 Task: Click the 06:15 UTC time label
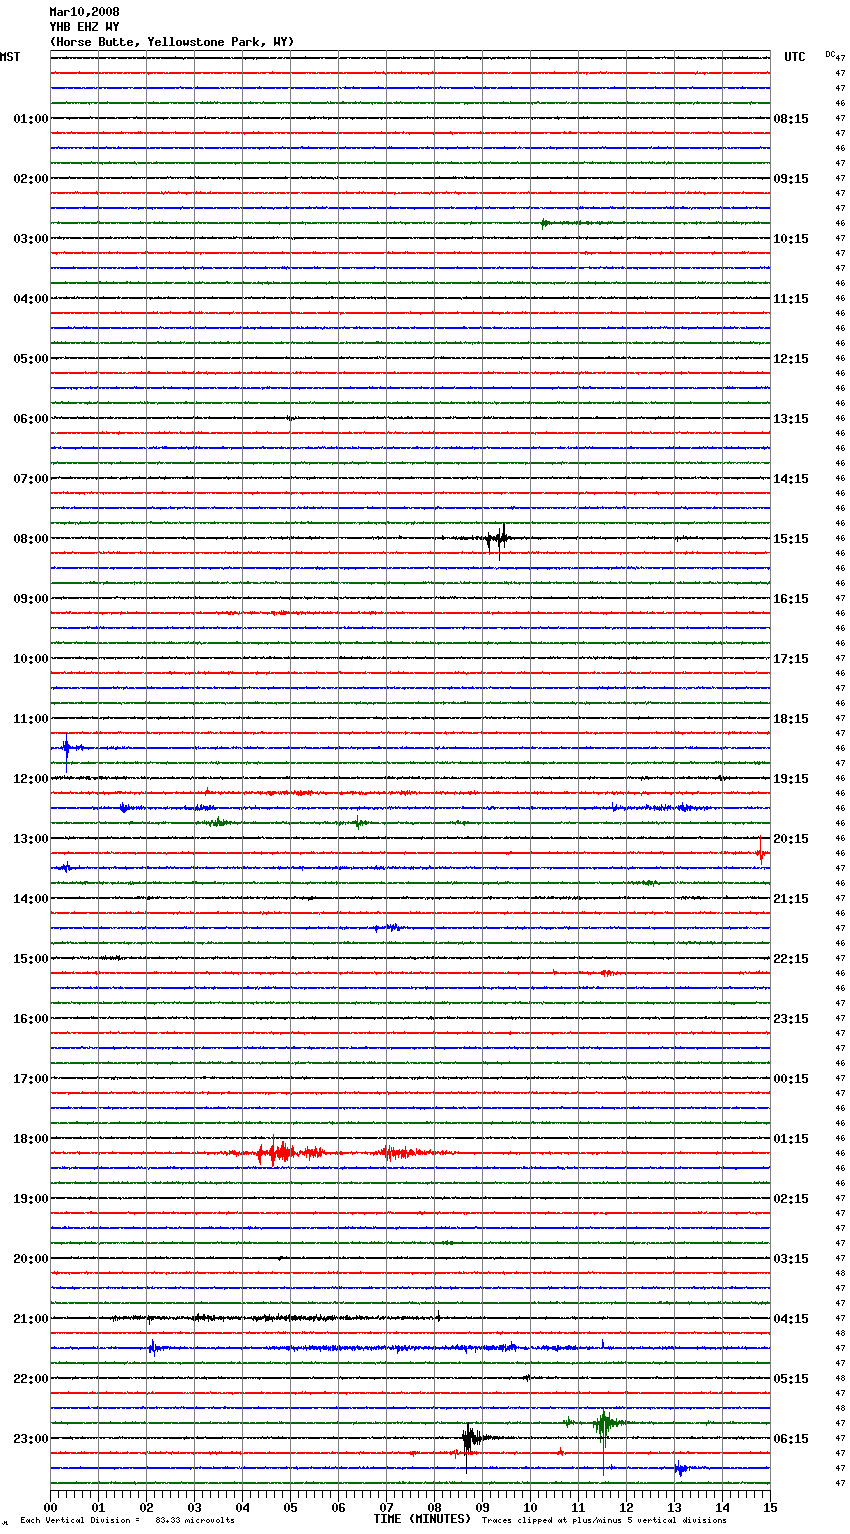click(791, 1439)
